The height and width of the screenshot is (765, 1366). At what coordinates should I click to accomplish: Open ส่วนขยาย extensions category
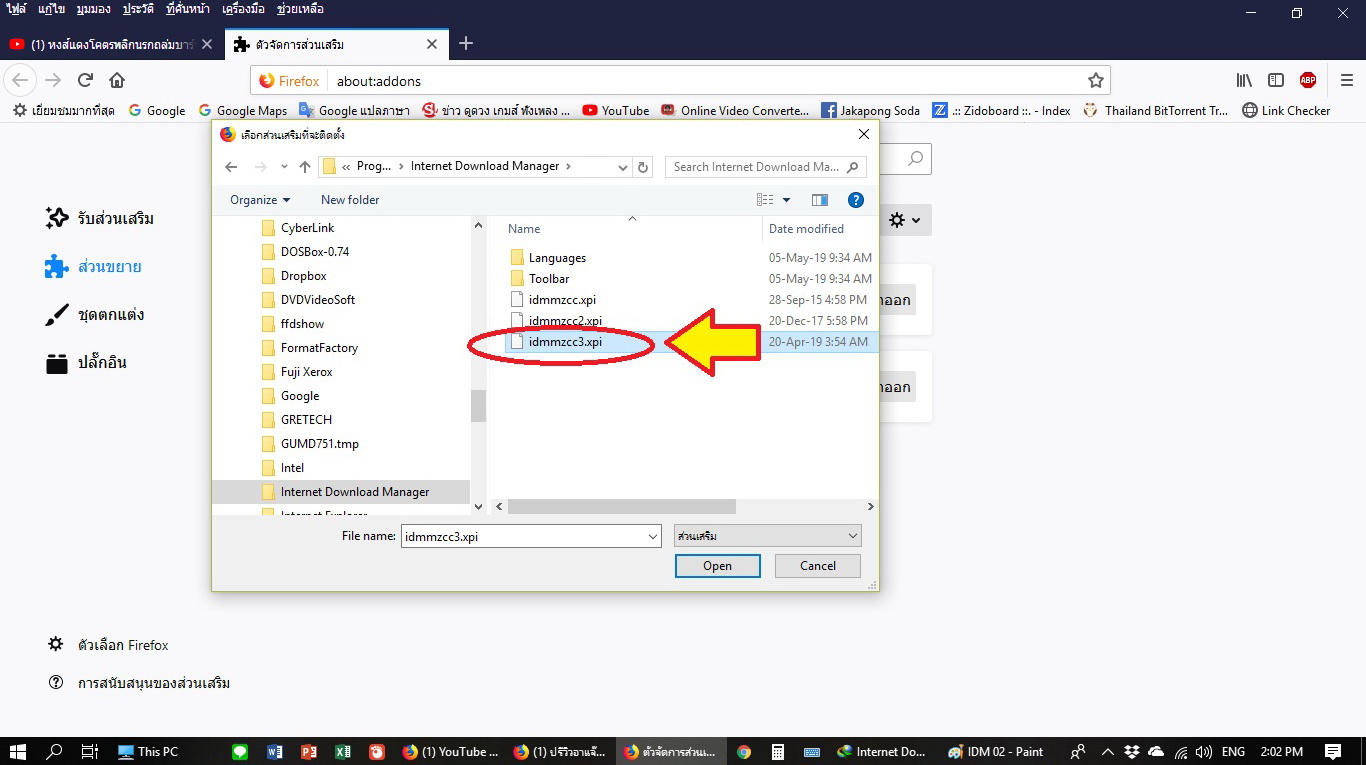(x=93, y=267)
